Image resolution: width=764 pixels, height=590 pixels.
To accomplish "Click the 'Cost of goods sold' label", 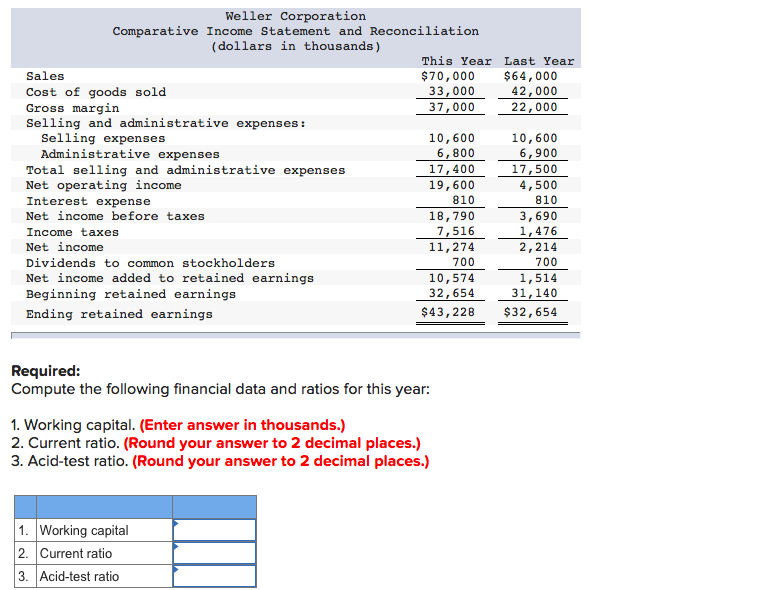I will (96, 92).
